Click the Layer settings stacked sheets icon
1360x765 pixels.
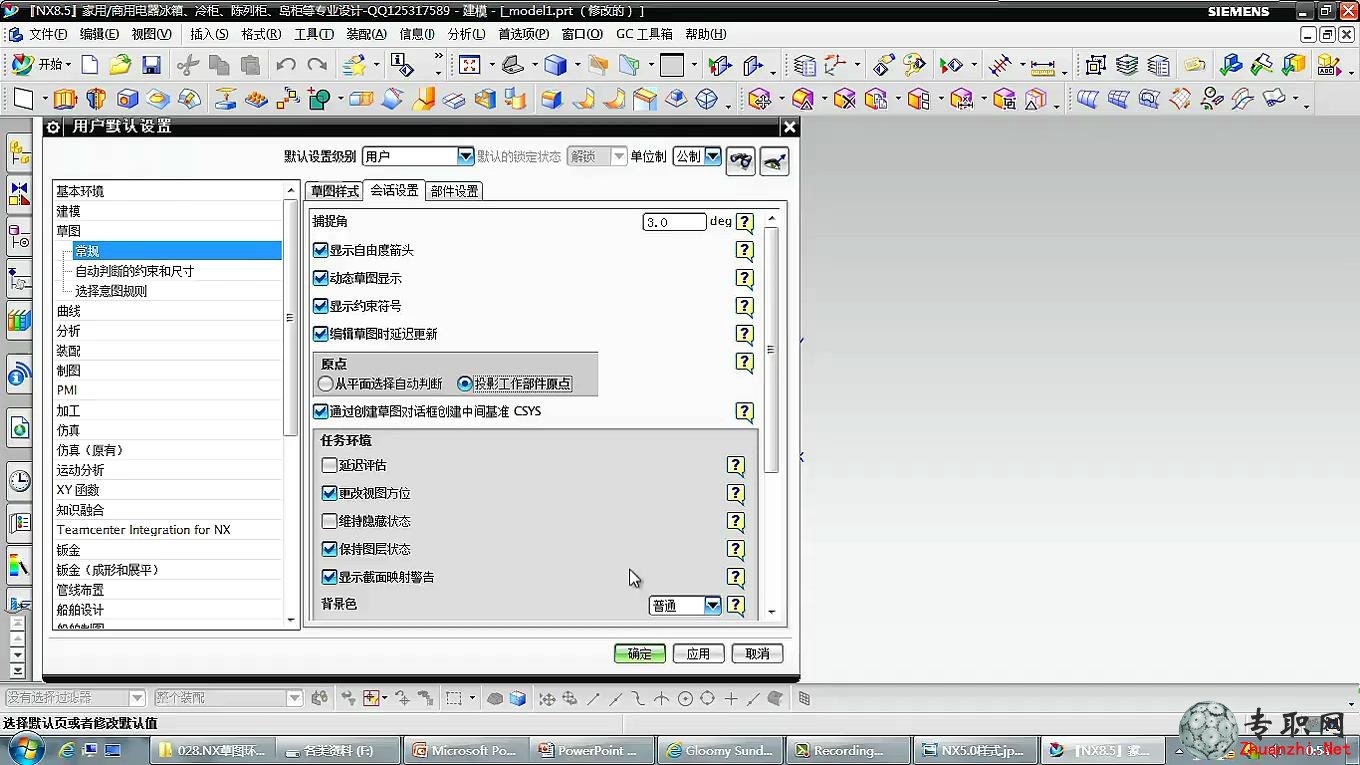[1127, 65]
